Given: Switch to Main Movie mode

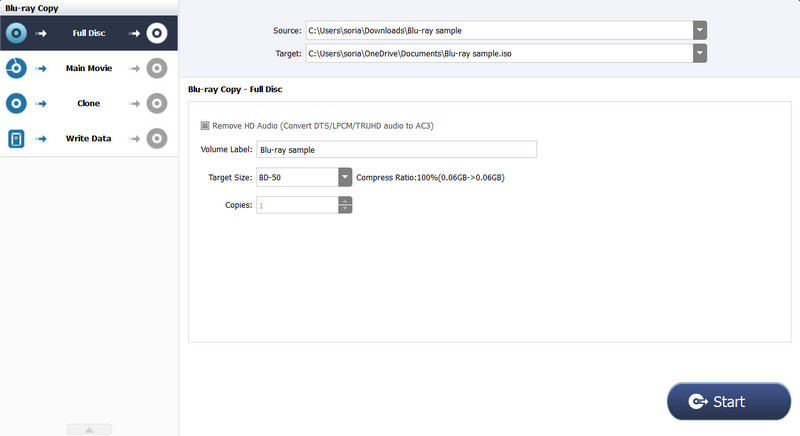Looking at the screenshot, I should [91, 68].
